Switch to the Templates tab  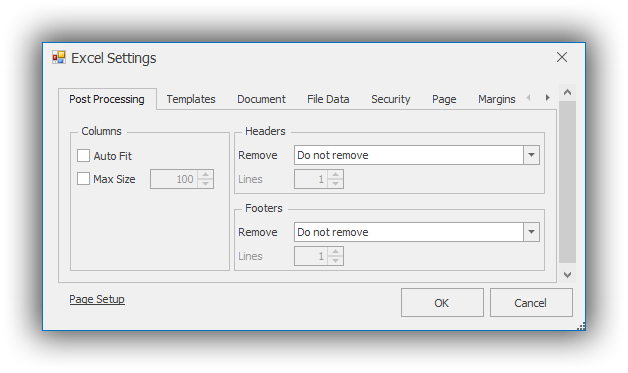coord(191,99)
